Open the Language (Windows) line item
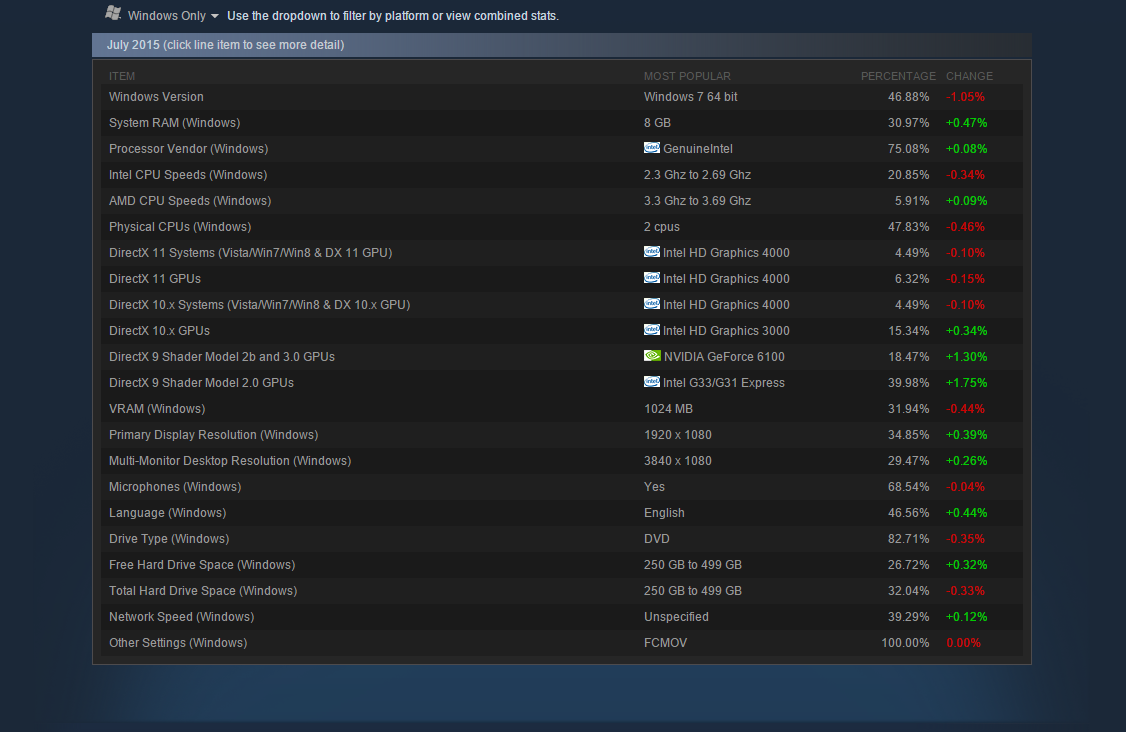1126x732 pixels. point(562,513)
